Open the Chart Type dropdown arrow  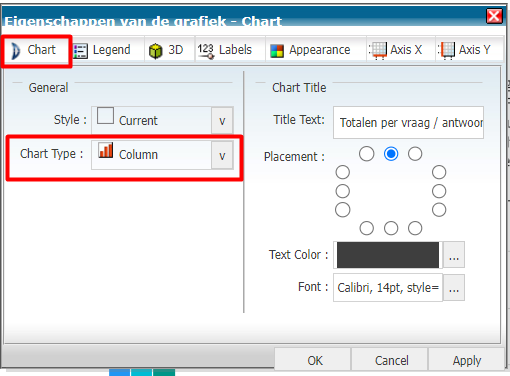click(222, 155)
